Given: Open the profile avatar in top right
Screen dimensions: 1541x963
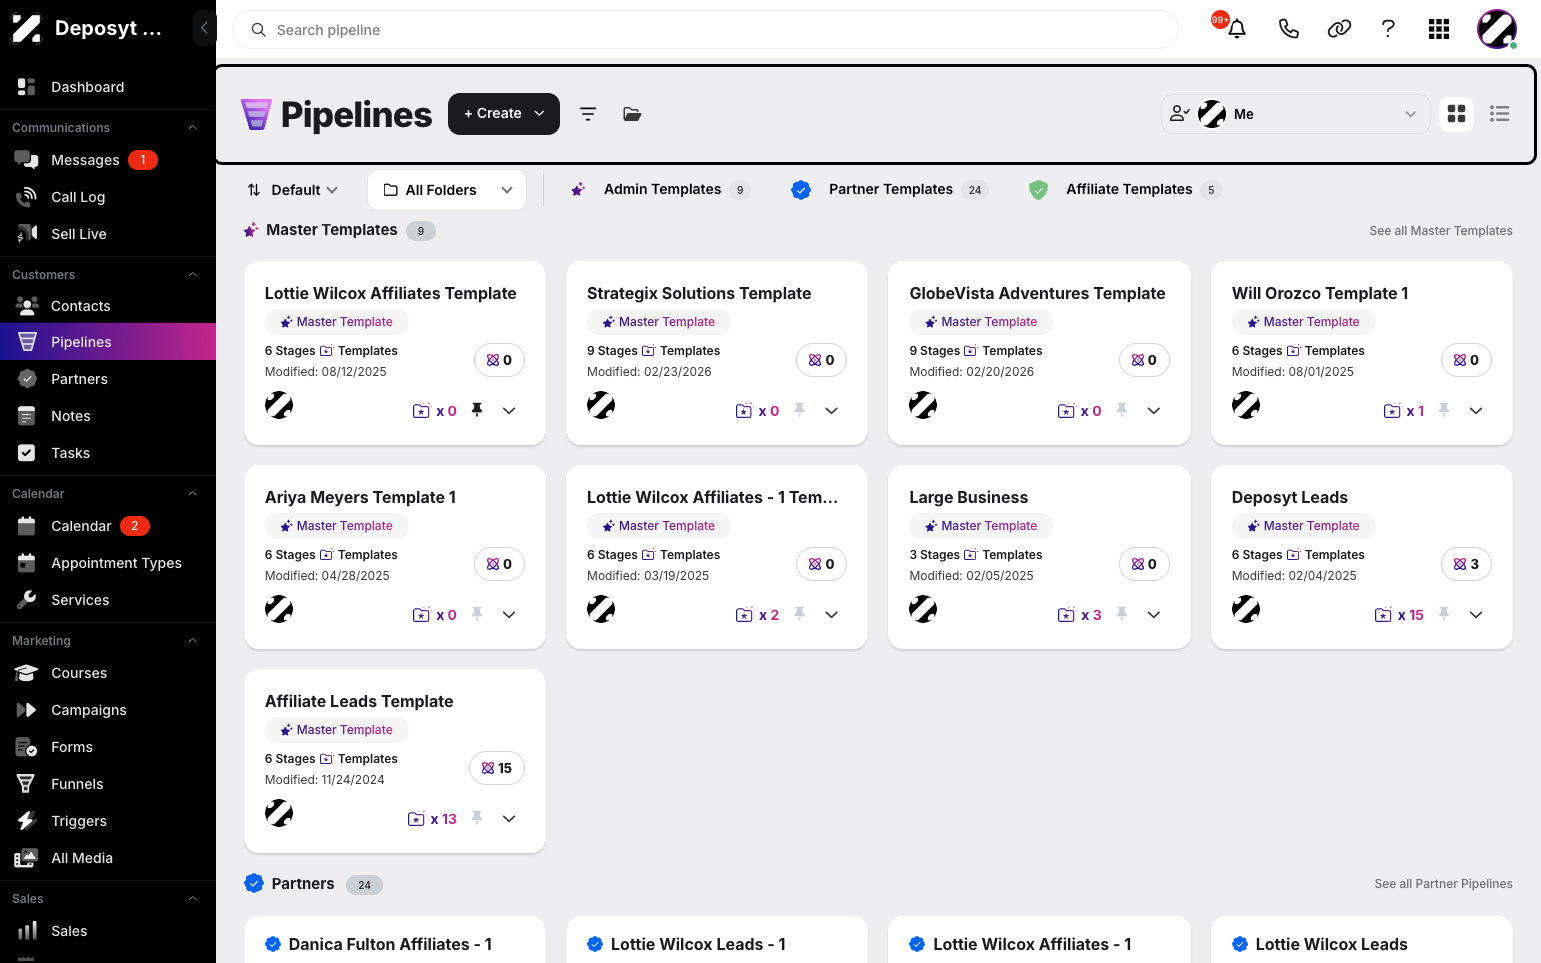Looking at the screenshot, I should coord(1497,29).
